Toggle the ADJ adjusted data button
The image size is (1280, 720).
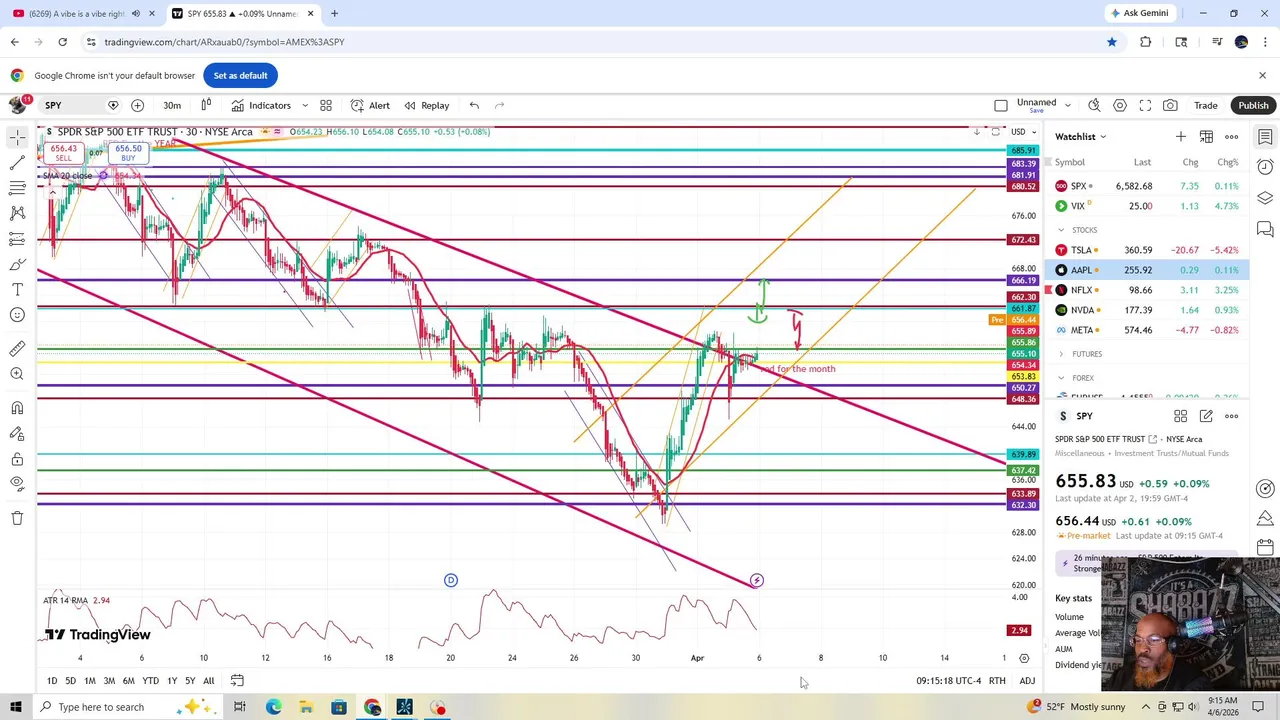click(1027, 681)
